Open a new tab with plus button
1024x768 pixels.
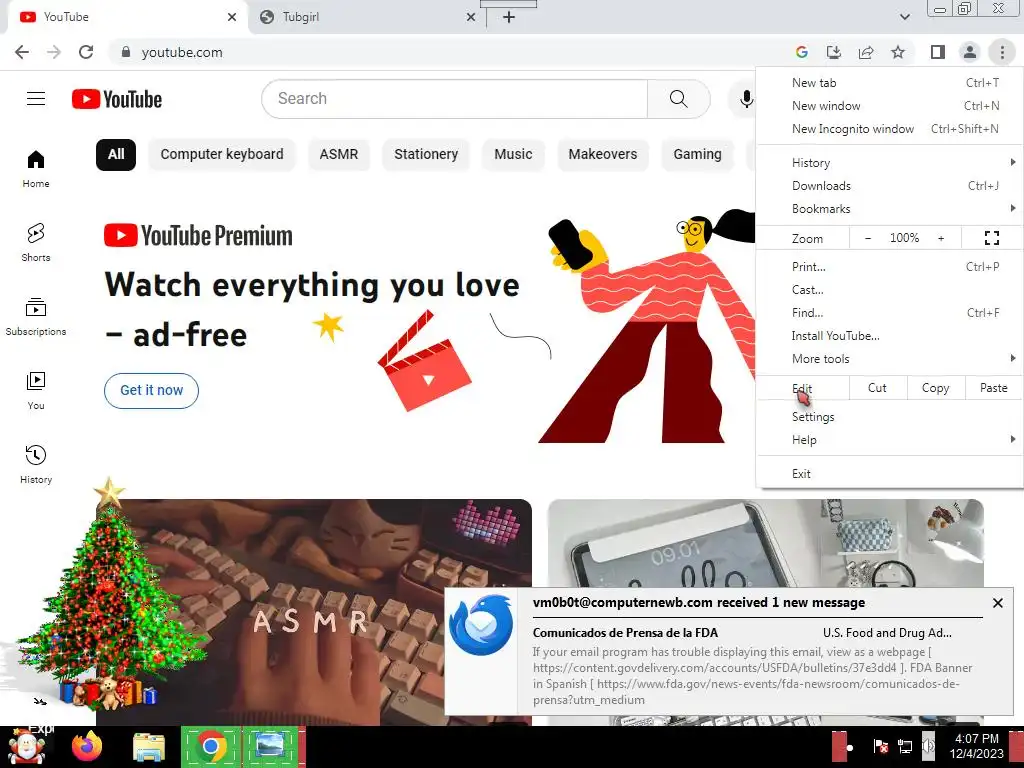(x=509, y=17)
